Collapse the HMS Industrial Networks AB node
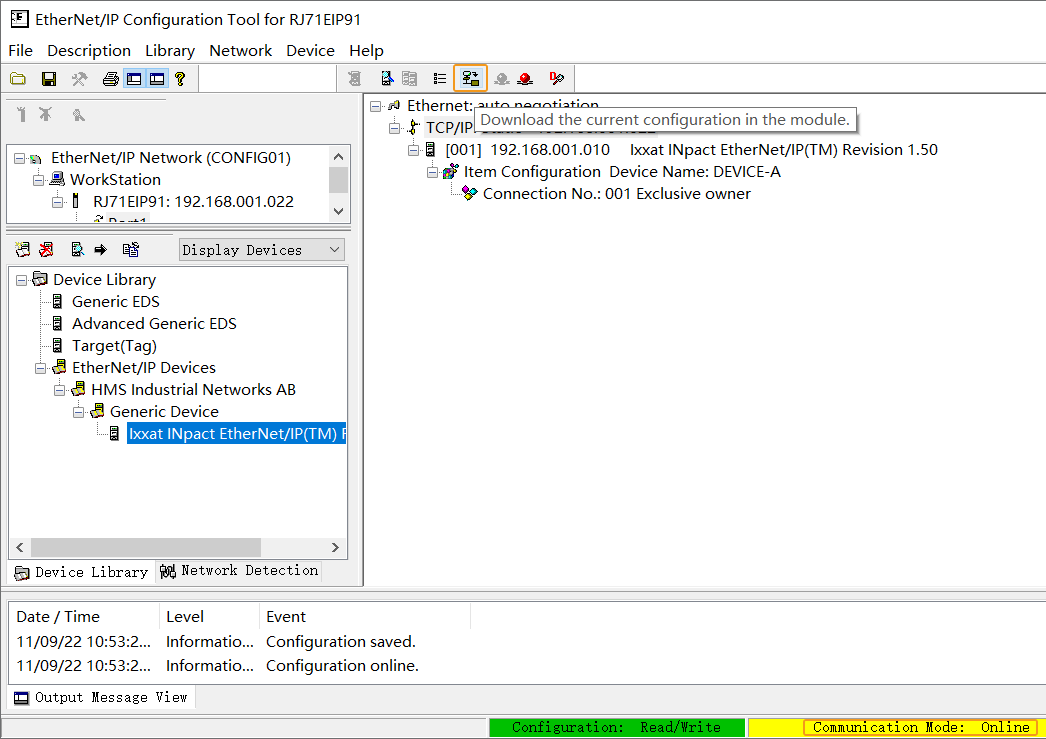The width and height of the screenshot is (1046, 739). (x=59, y=389)
